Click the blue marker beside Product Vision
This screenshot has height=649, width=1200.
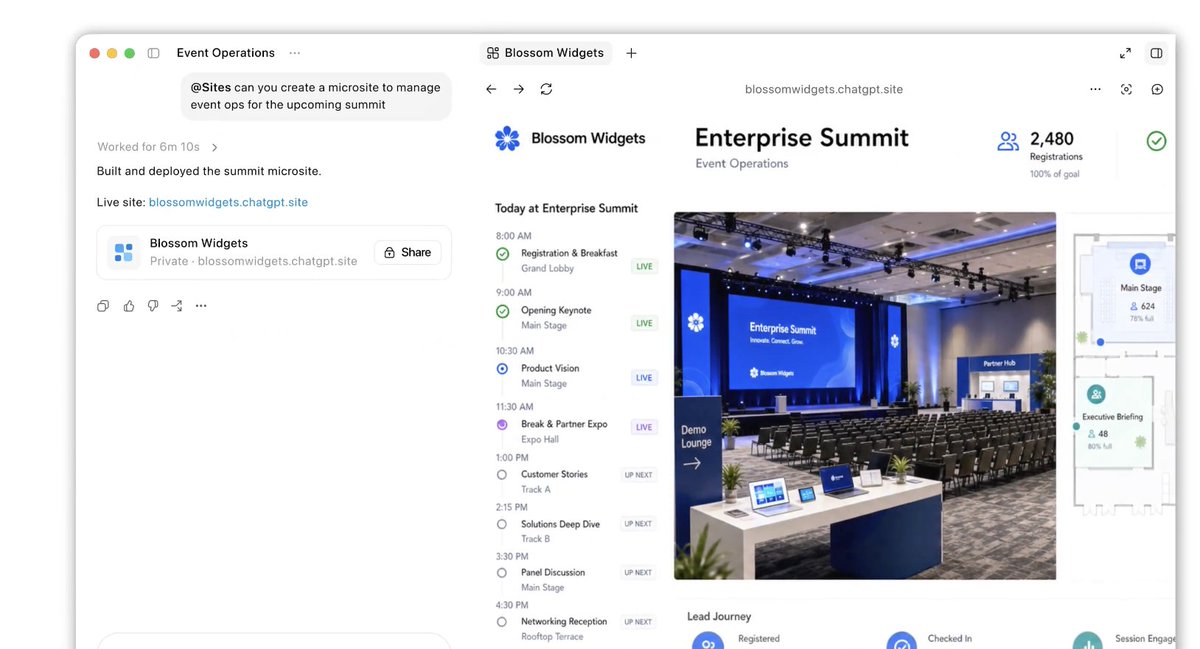tap(502, 369)
